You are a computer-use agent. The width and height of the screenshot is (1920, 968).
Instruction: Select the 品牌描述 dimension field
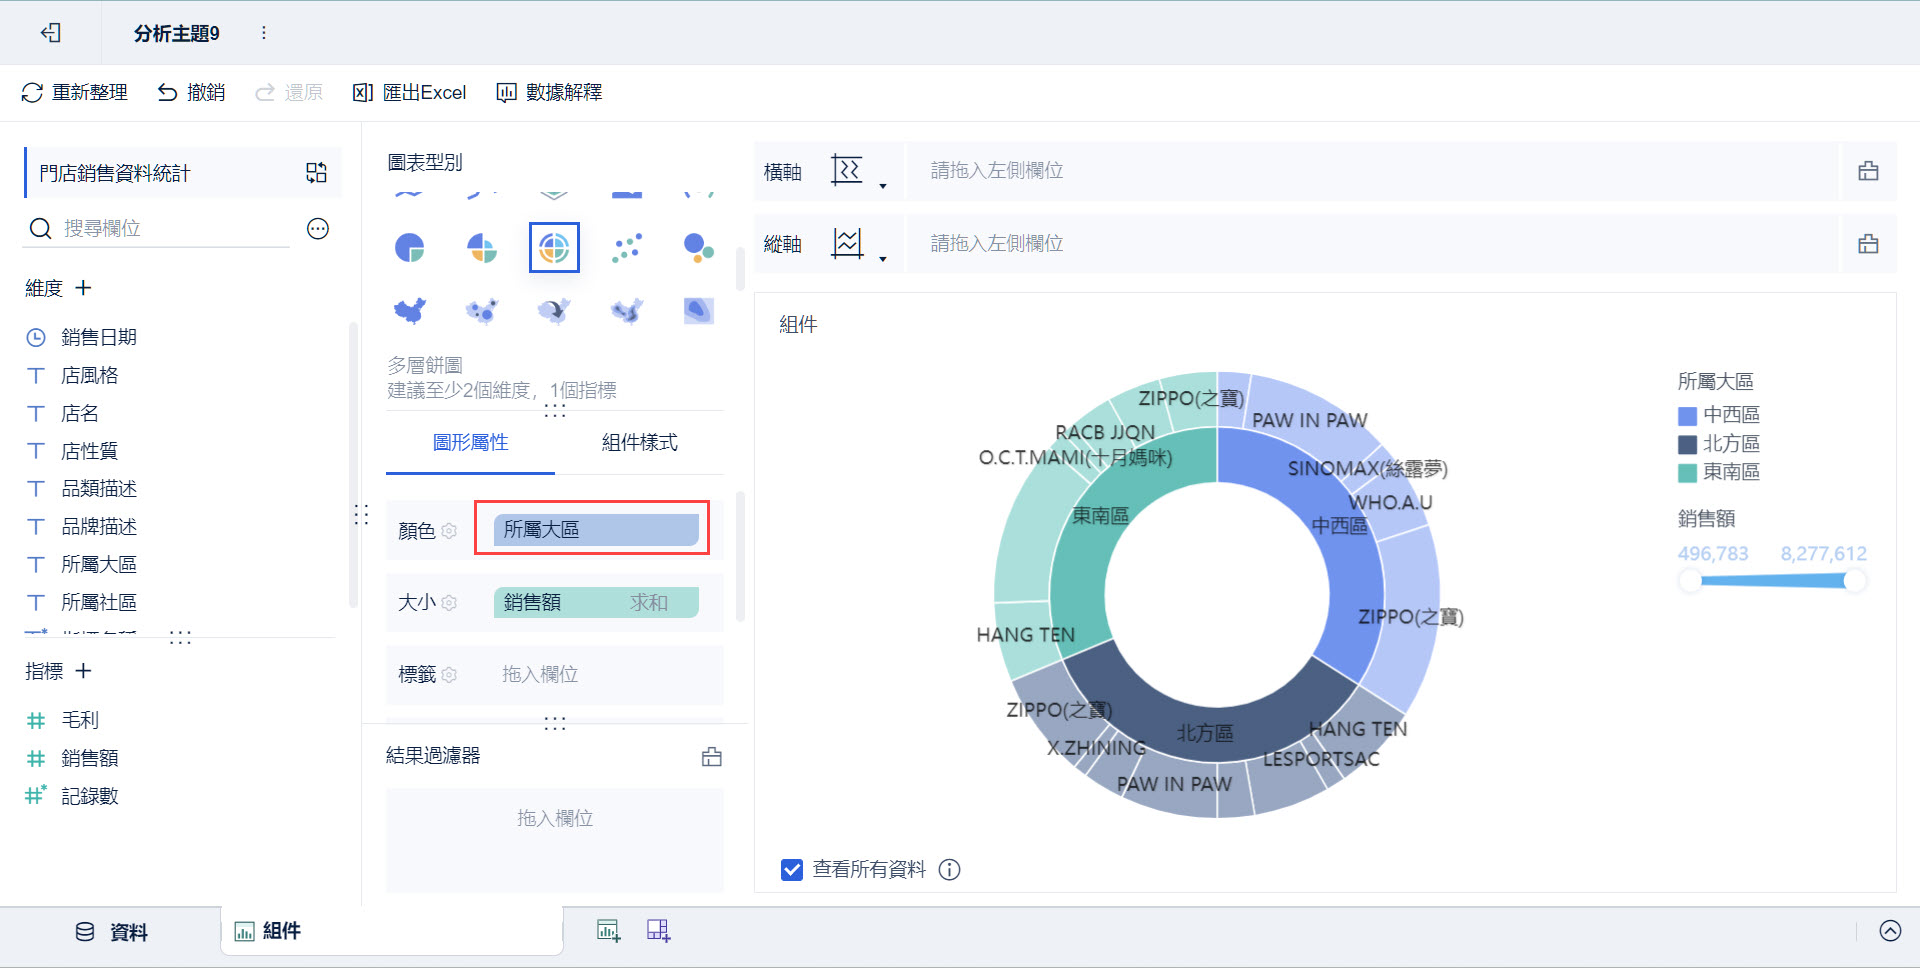pos(99,527)
